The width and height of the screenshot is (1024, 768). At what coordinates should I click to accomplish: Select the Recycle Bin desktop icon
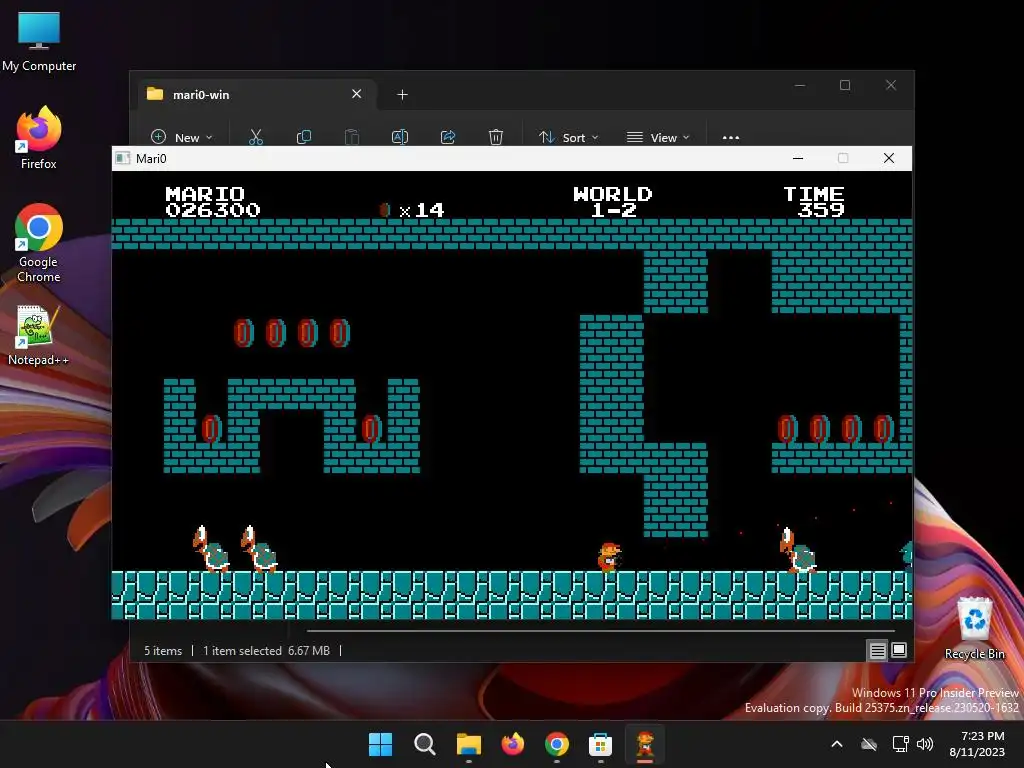tap(974, 628)
